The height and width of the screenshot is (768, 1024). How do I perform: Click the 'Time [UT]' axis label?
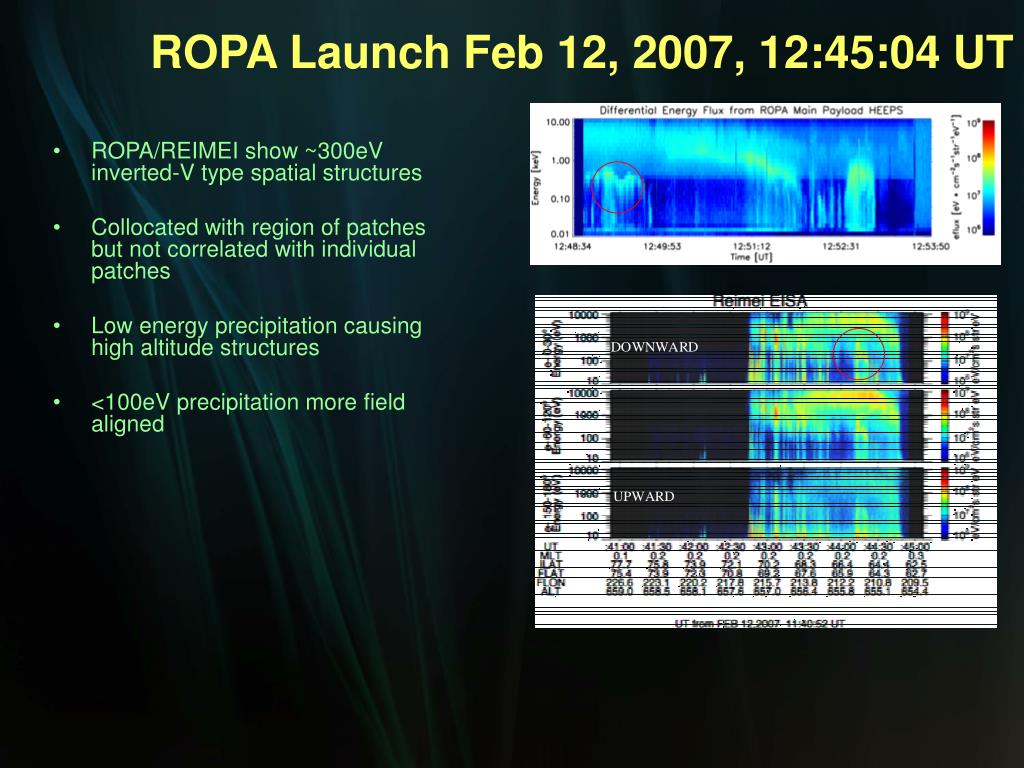click(751, 257)
